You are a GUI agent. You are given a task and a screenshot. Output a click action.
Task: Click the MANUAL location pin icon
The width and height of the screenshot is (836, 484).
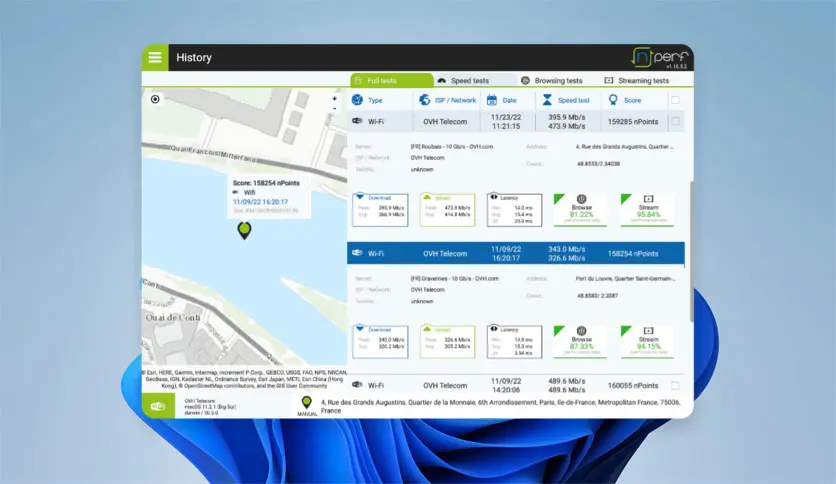click(307, 403)
